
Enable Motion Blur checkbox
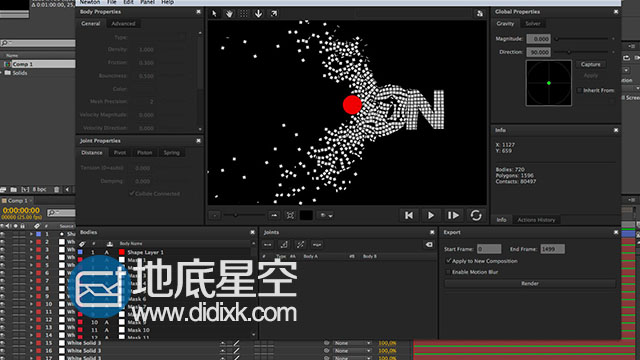point(448,272)
